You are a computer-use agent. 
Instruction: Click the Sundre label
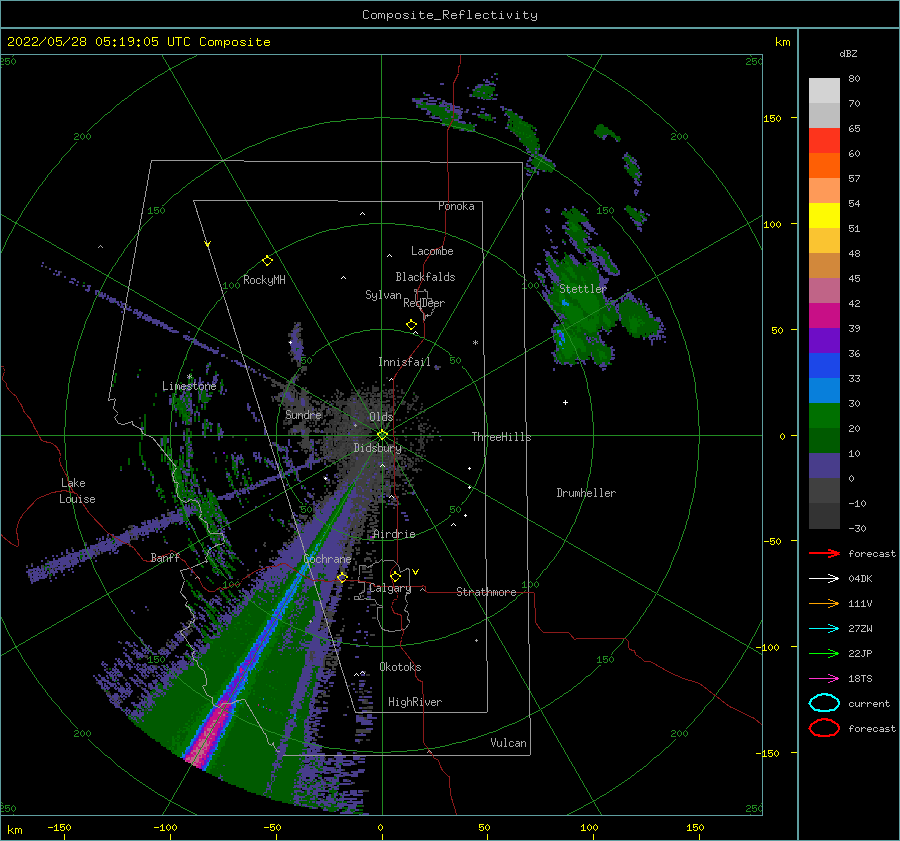pyautogui.click(x=303, y=414)
